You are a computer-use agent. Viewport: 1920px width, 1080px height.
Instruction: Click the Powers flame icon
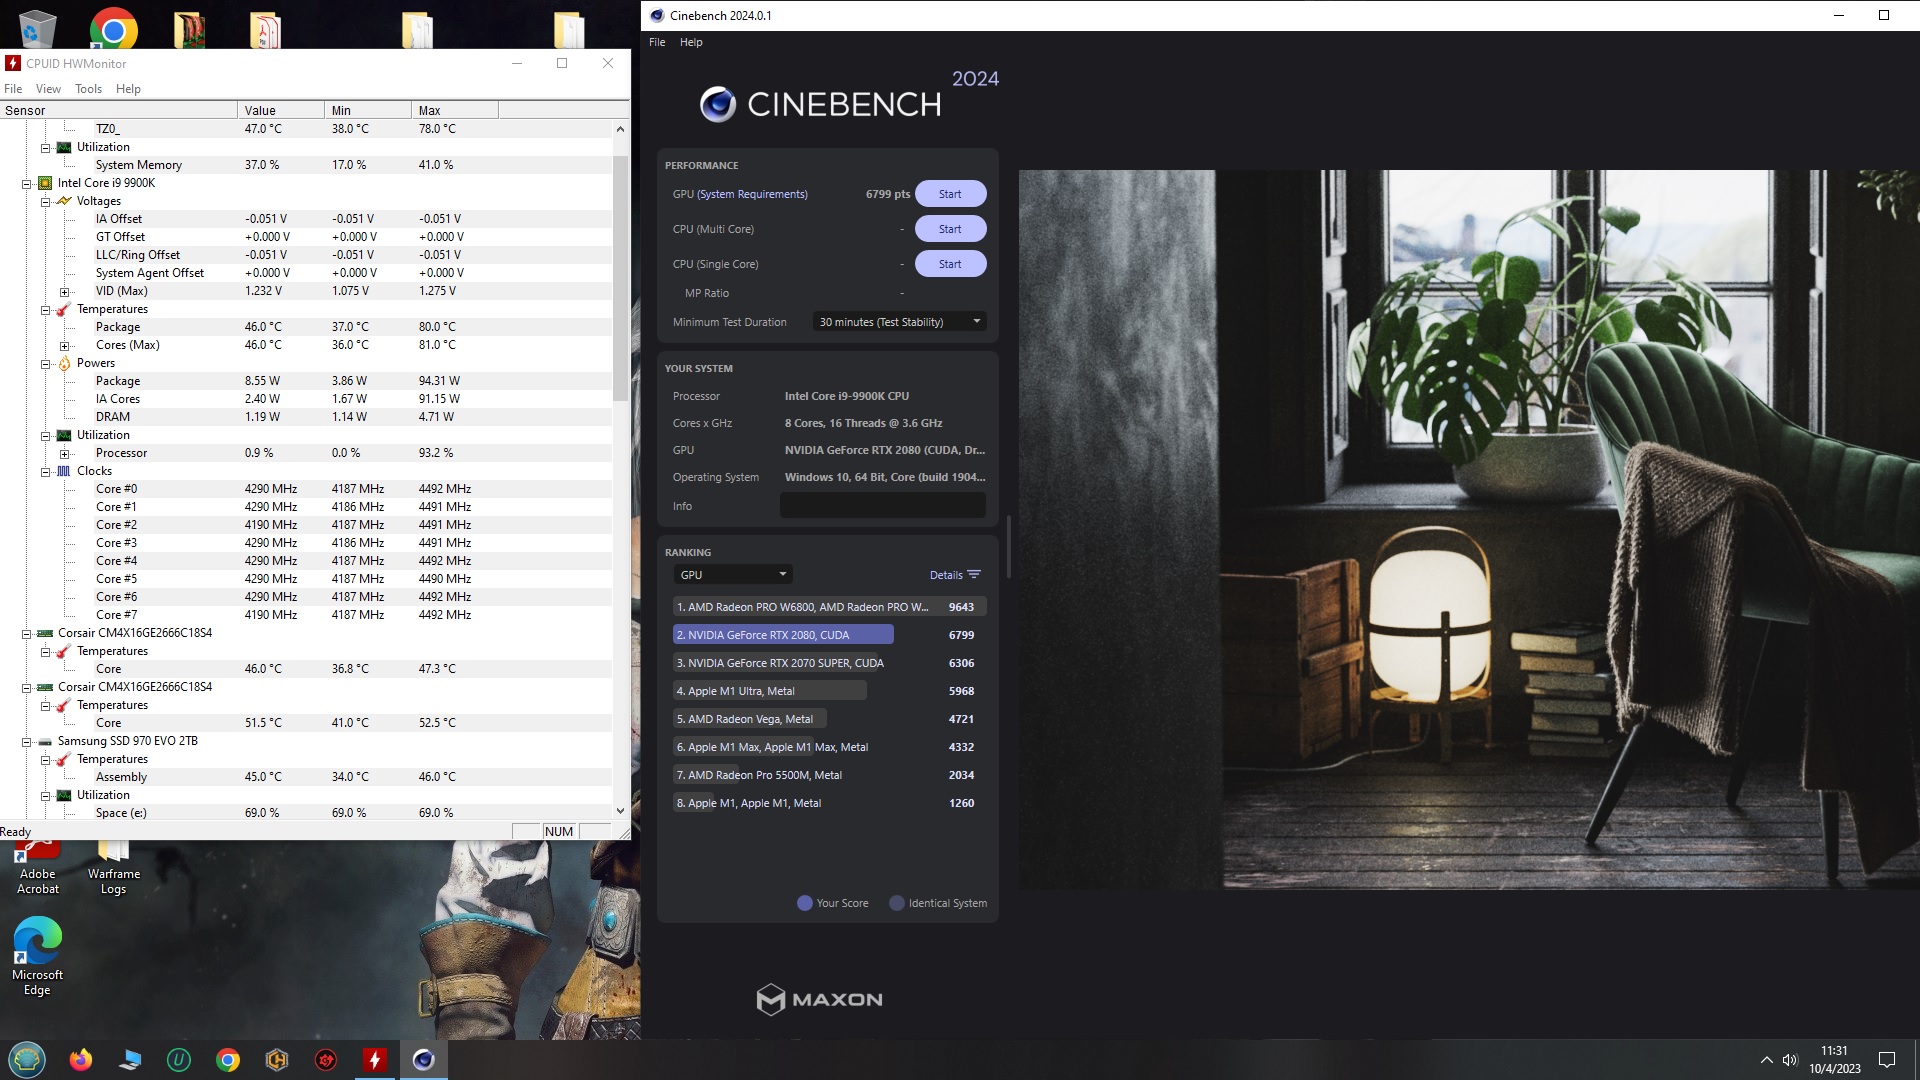(64, 363)
